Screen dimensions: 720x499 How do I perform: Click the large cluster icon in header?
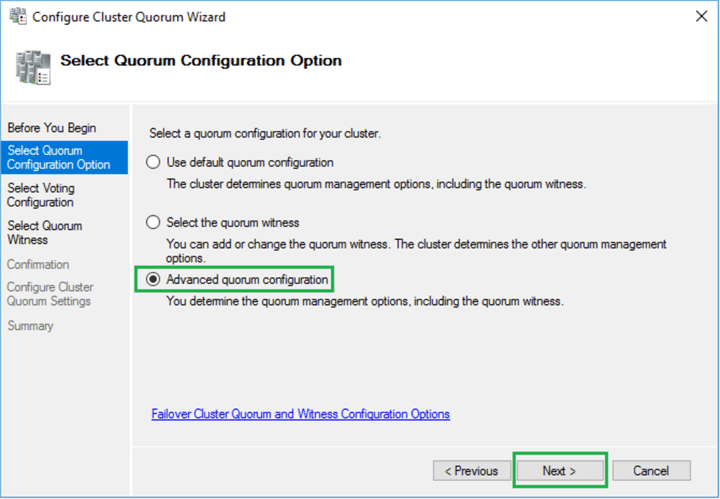[32, 64]
